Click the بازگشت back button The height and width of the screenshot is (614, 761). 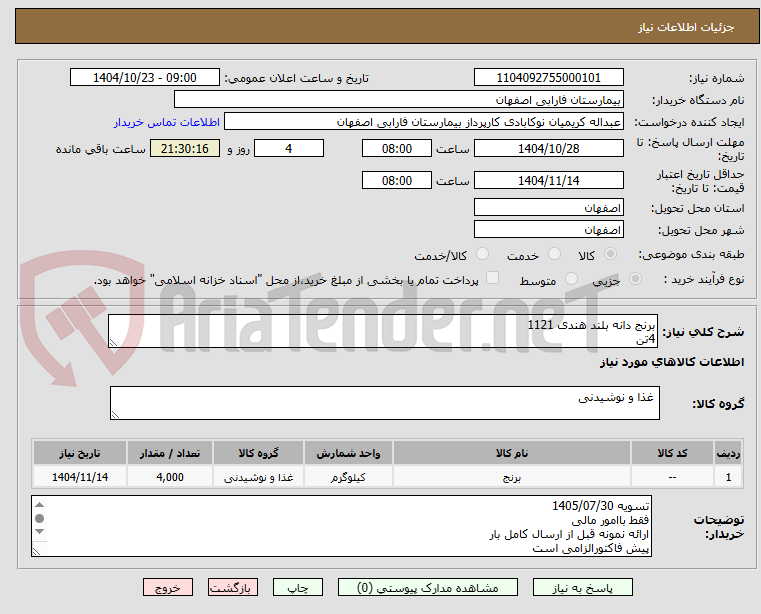tap(232, 587)
